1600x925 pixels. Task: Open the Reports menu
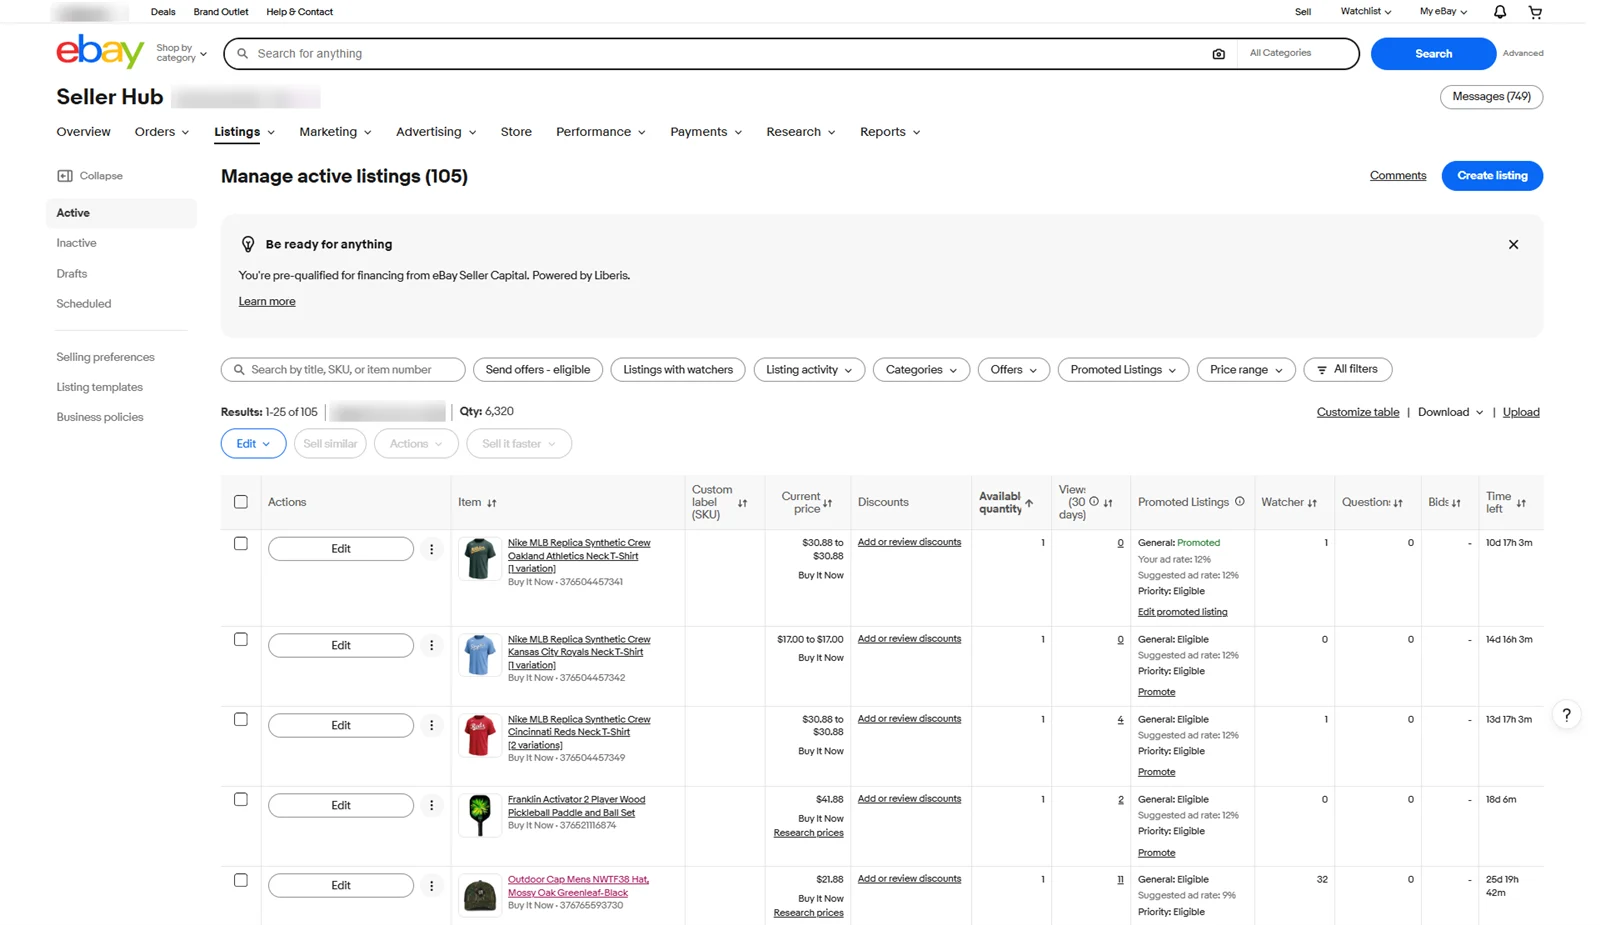(890, 132)
